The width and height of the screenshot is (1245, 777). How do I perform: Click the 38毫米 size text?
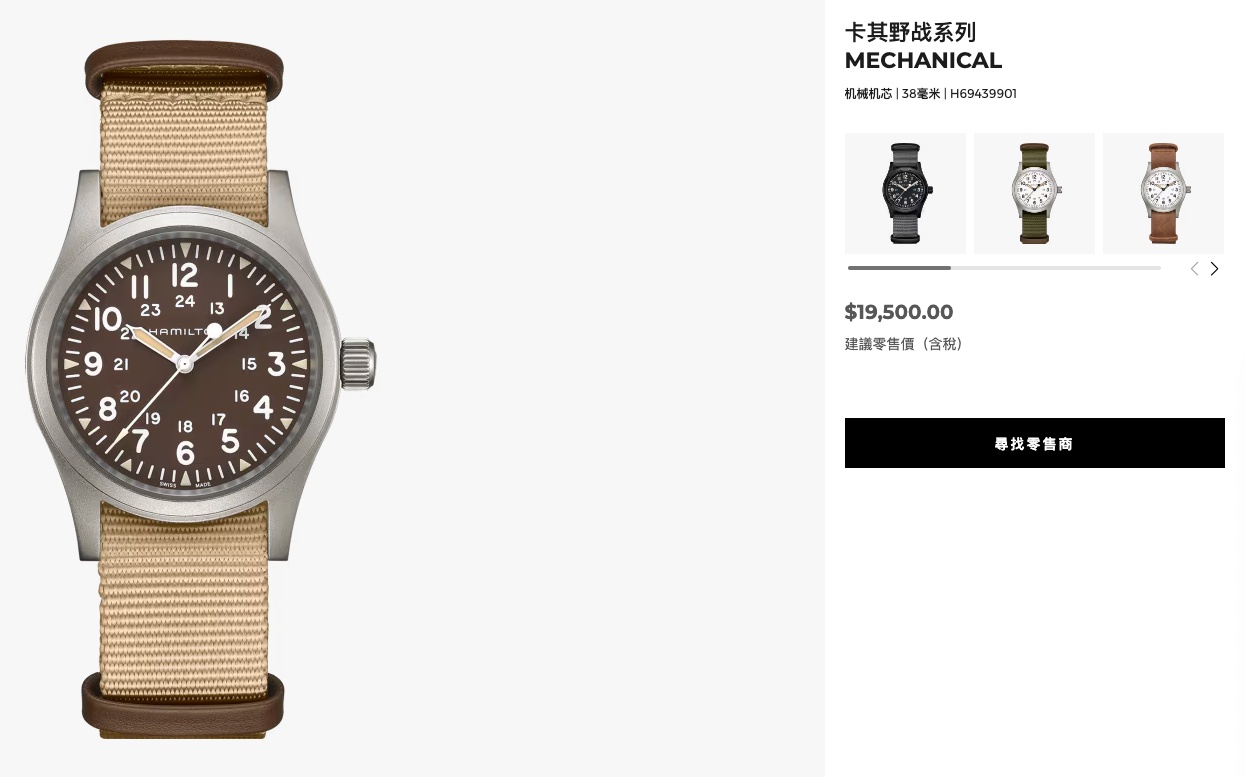(x=921, y=94)
